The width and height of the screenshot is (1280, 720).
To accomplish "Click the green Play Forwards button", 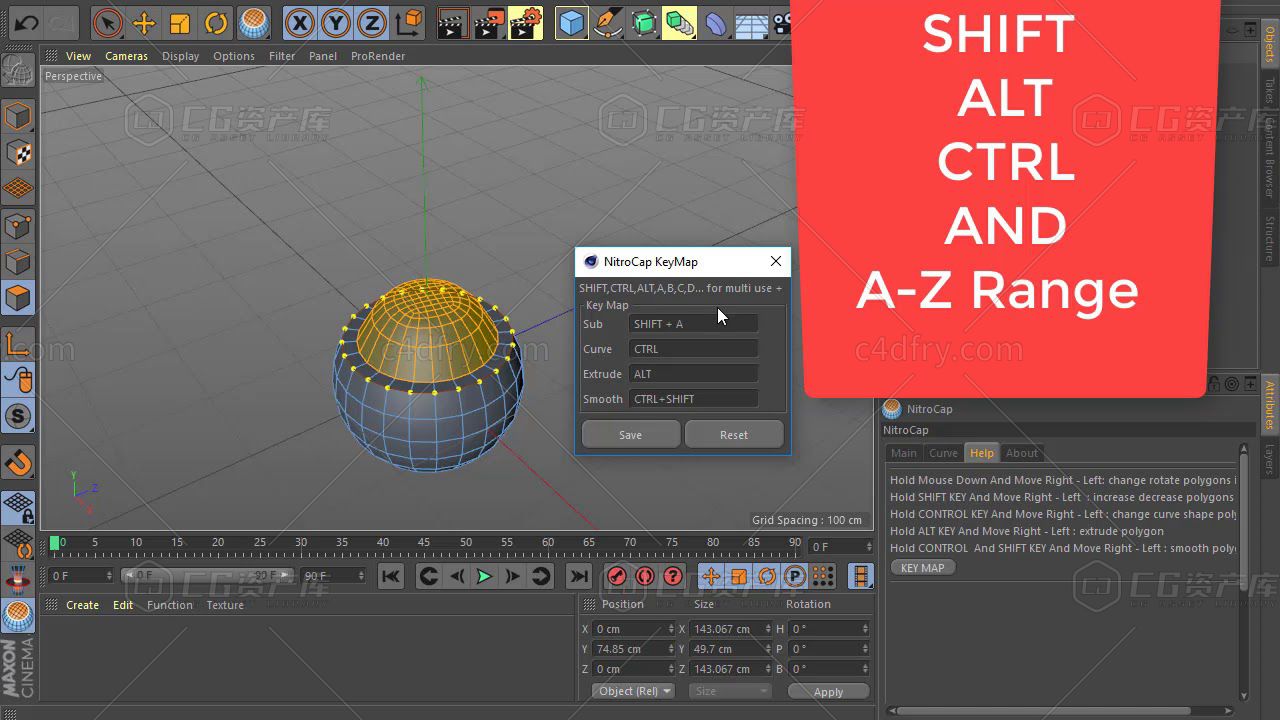I will click(484, 576).
